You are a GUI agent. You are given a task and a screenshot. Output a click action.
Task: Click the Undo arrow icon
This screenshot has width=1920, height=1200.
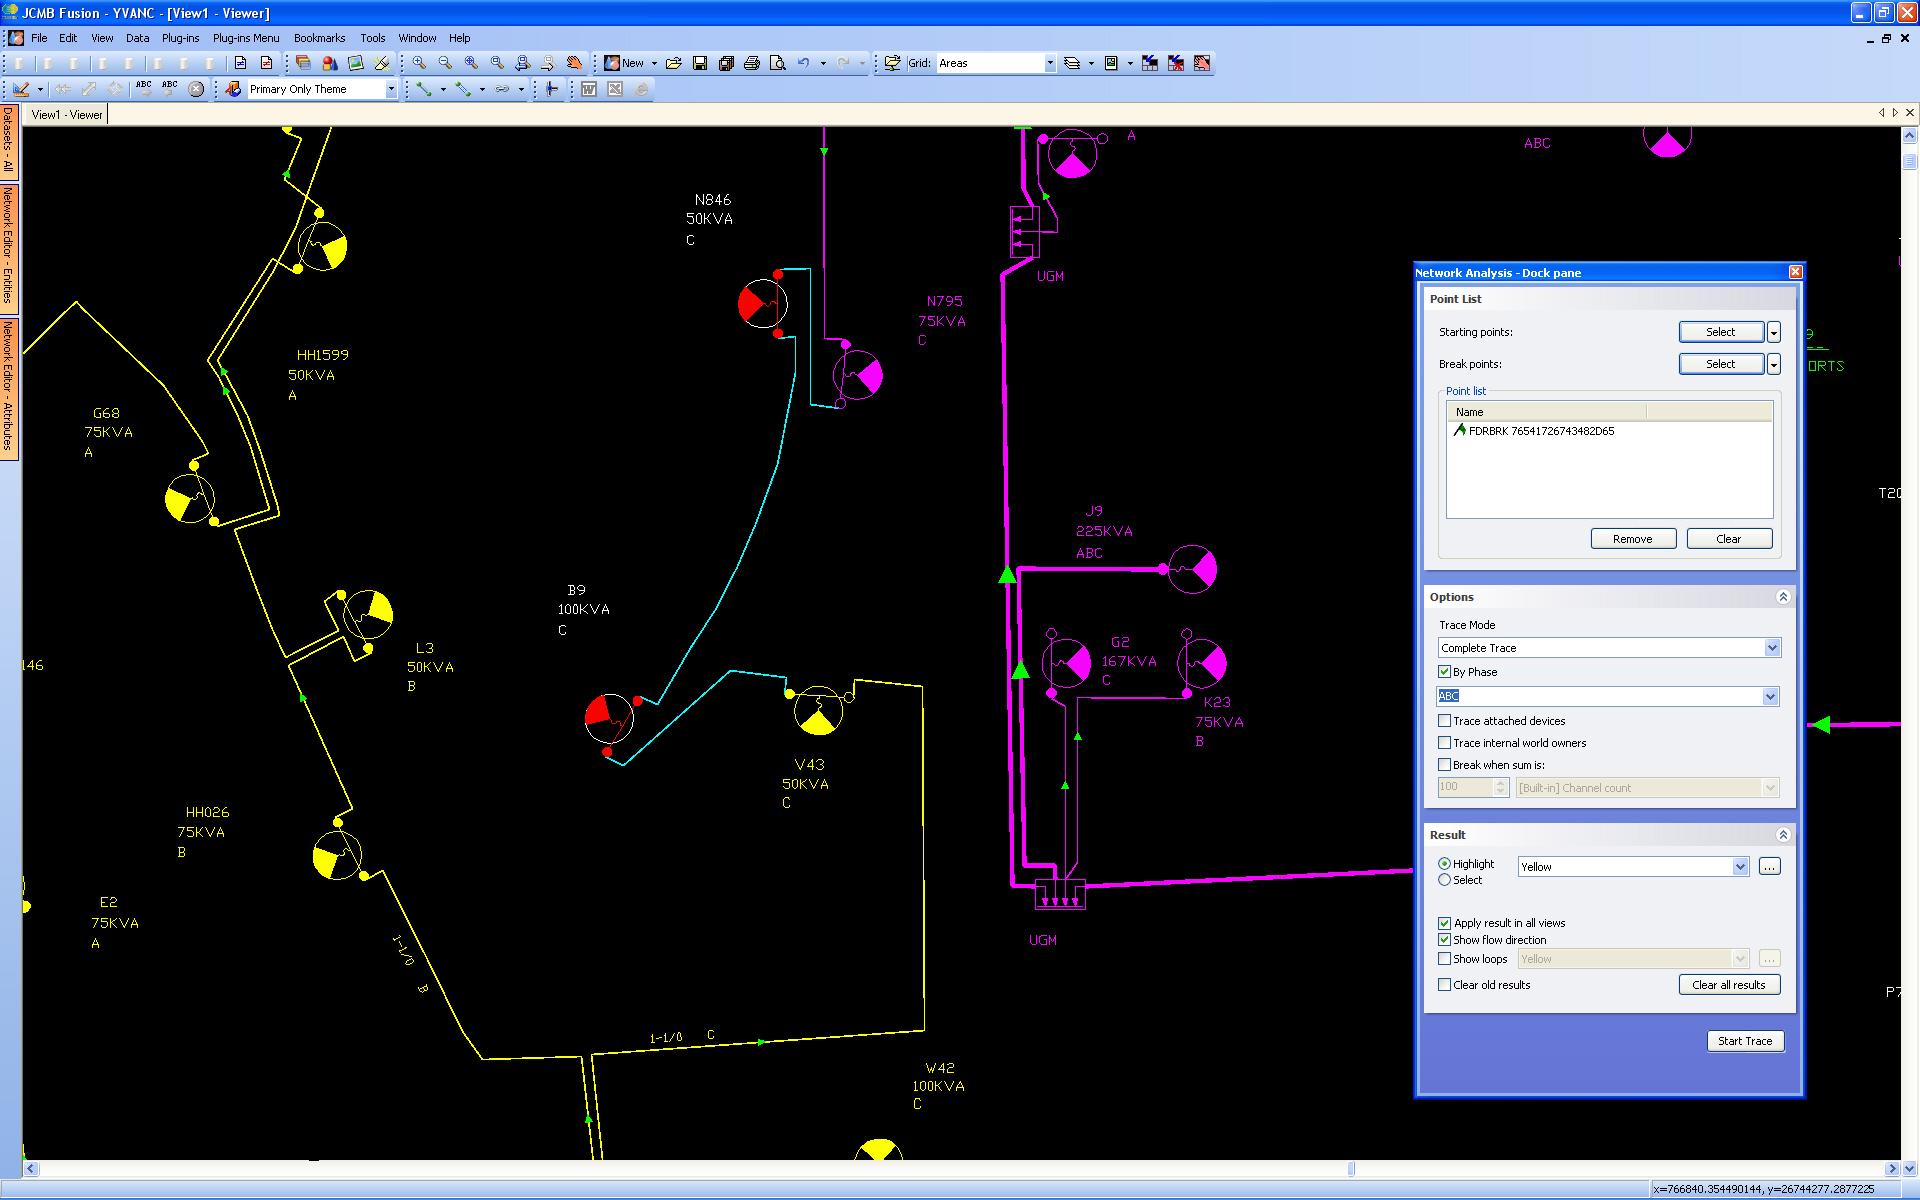(x=803, y=63)
